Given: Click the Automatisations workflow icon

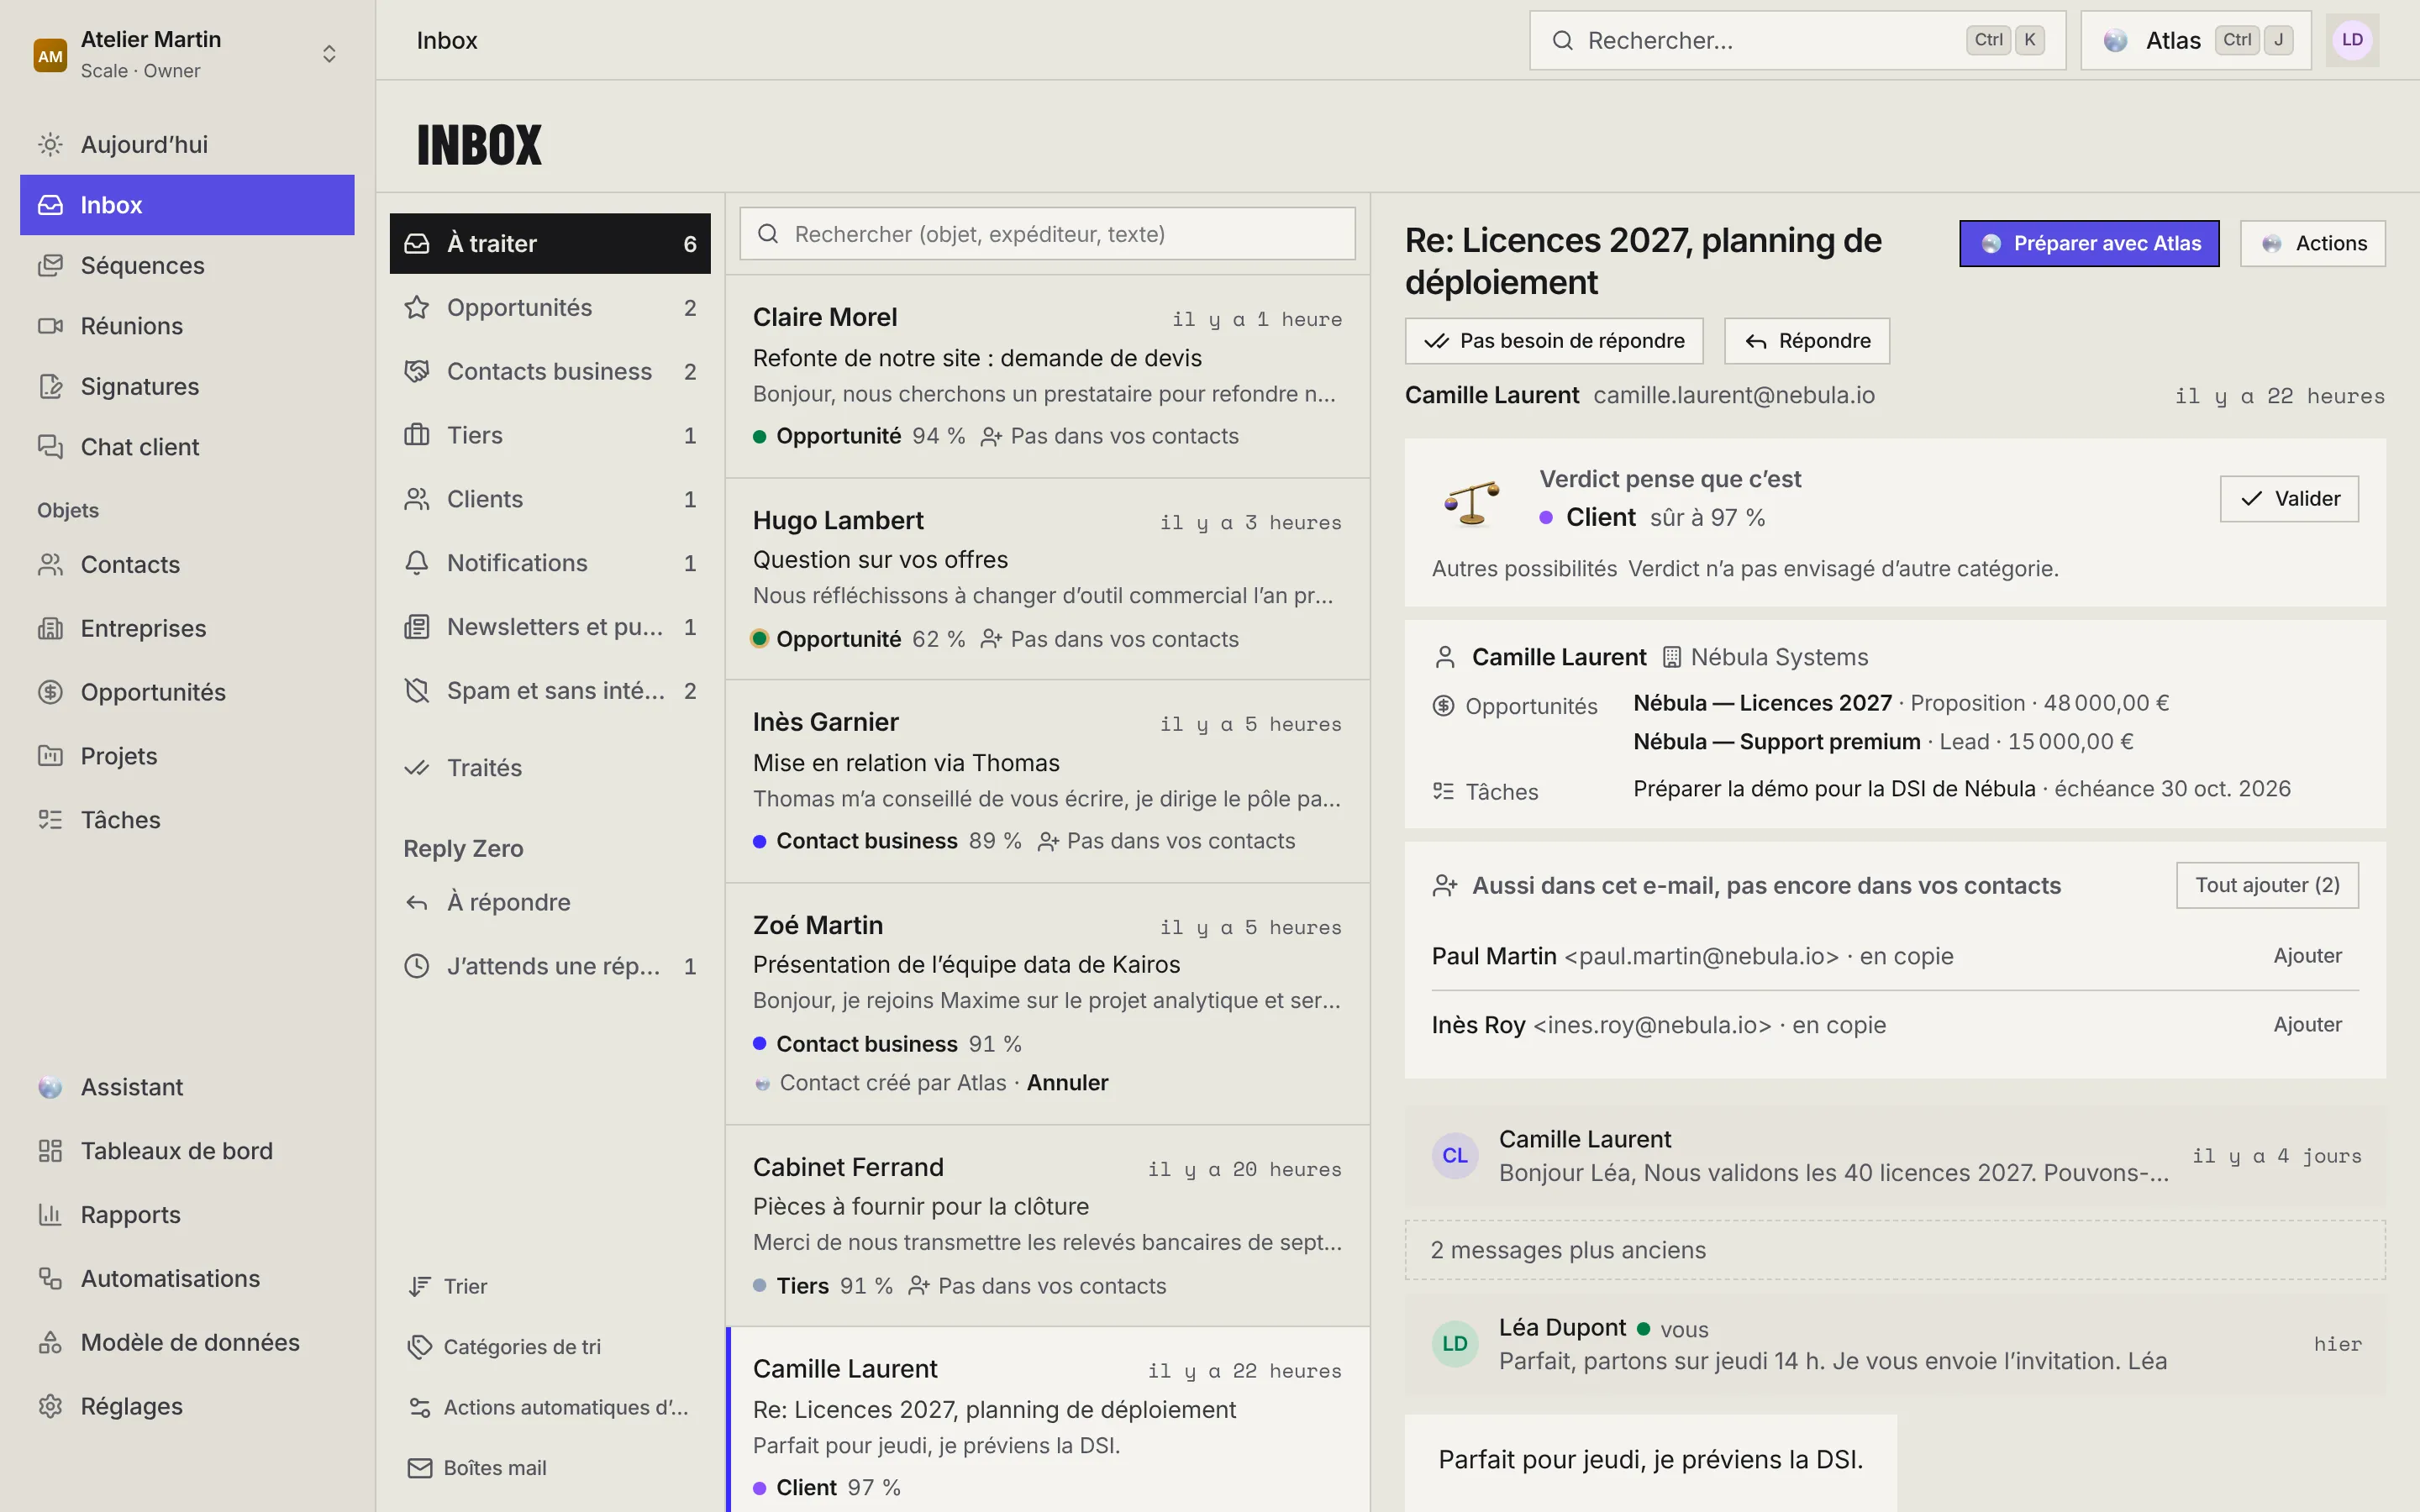Looking at the screenshot, I should (50, 1279).
